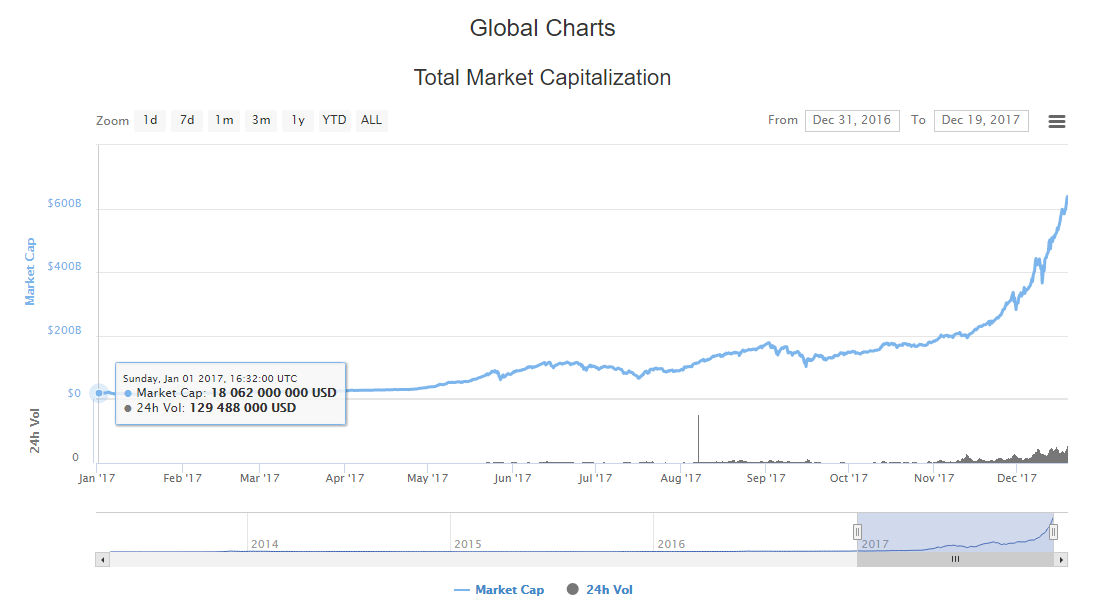The image size is (1113, 604).
Task: Click the scrollbar right arrow
Action: (1061, 559)
